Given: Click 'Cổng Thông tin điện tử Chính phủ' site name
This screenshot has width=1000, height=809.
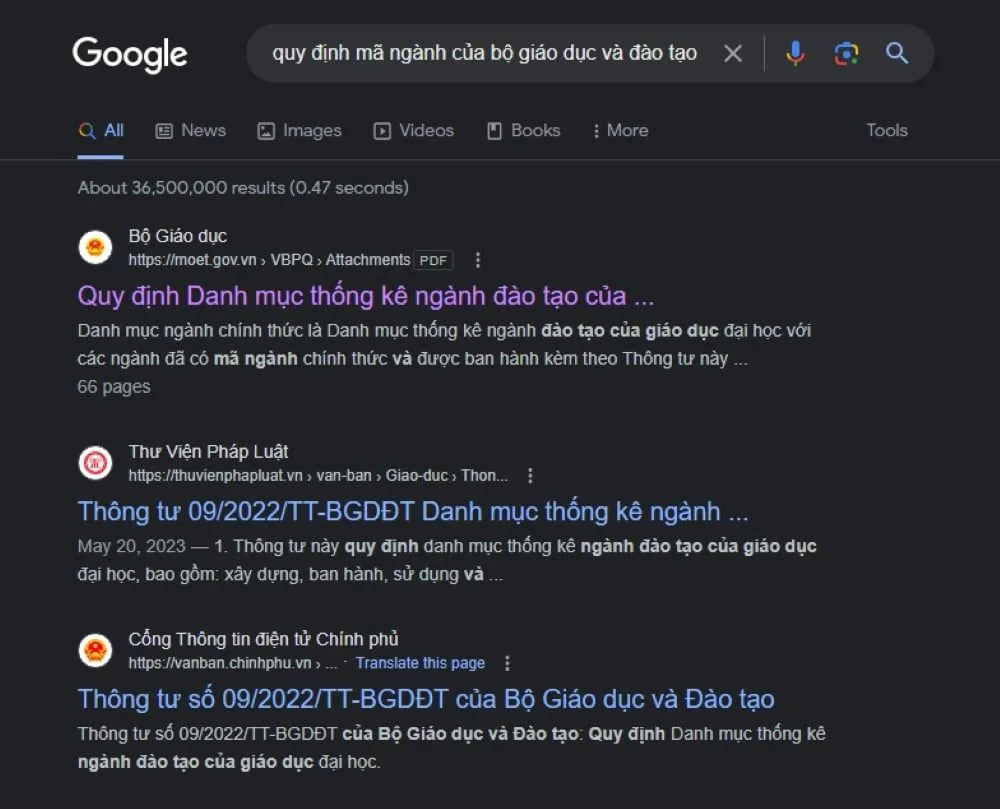Looking at the screenshot, I should tap(263, 639).
